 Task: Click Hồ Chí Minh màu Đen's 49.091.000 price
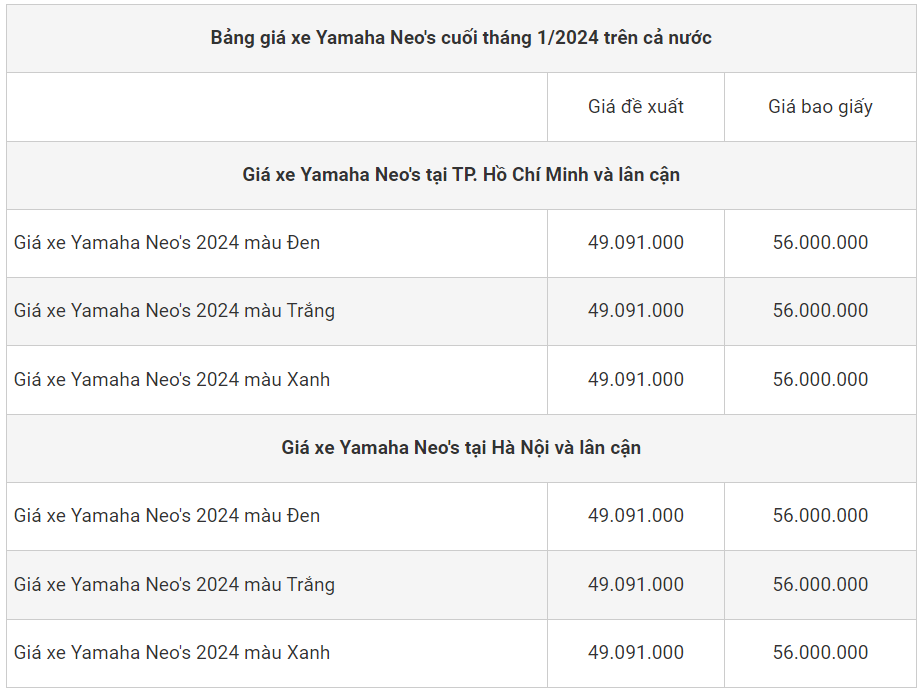coord(636,243)
